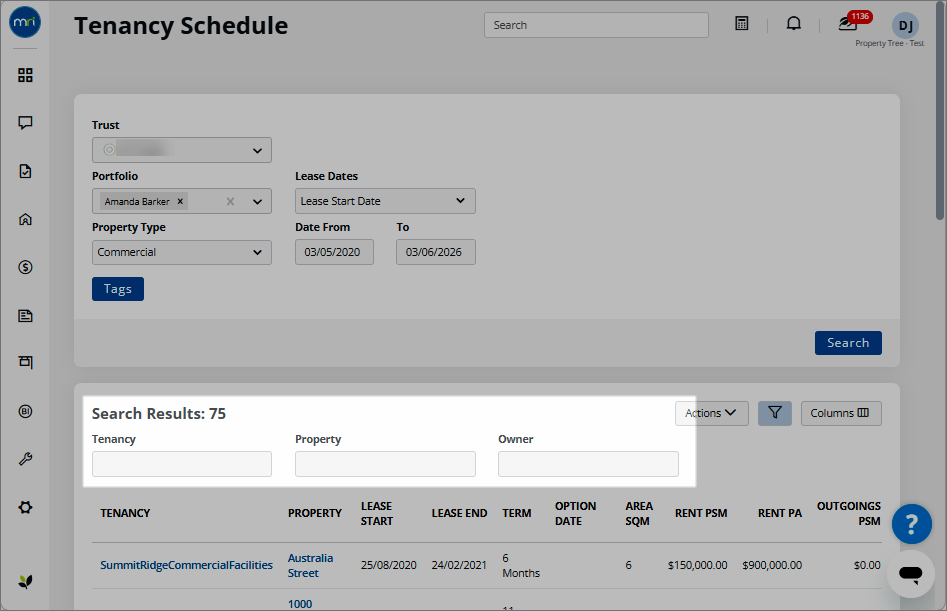
Task: Sort by the RENT PSM column header
Action: 701,513
